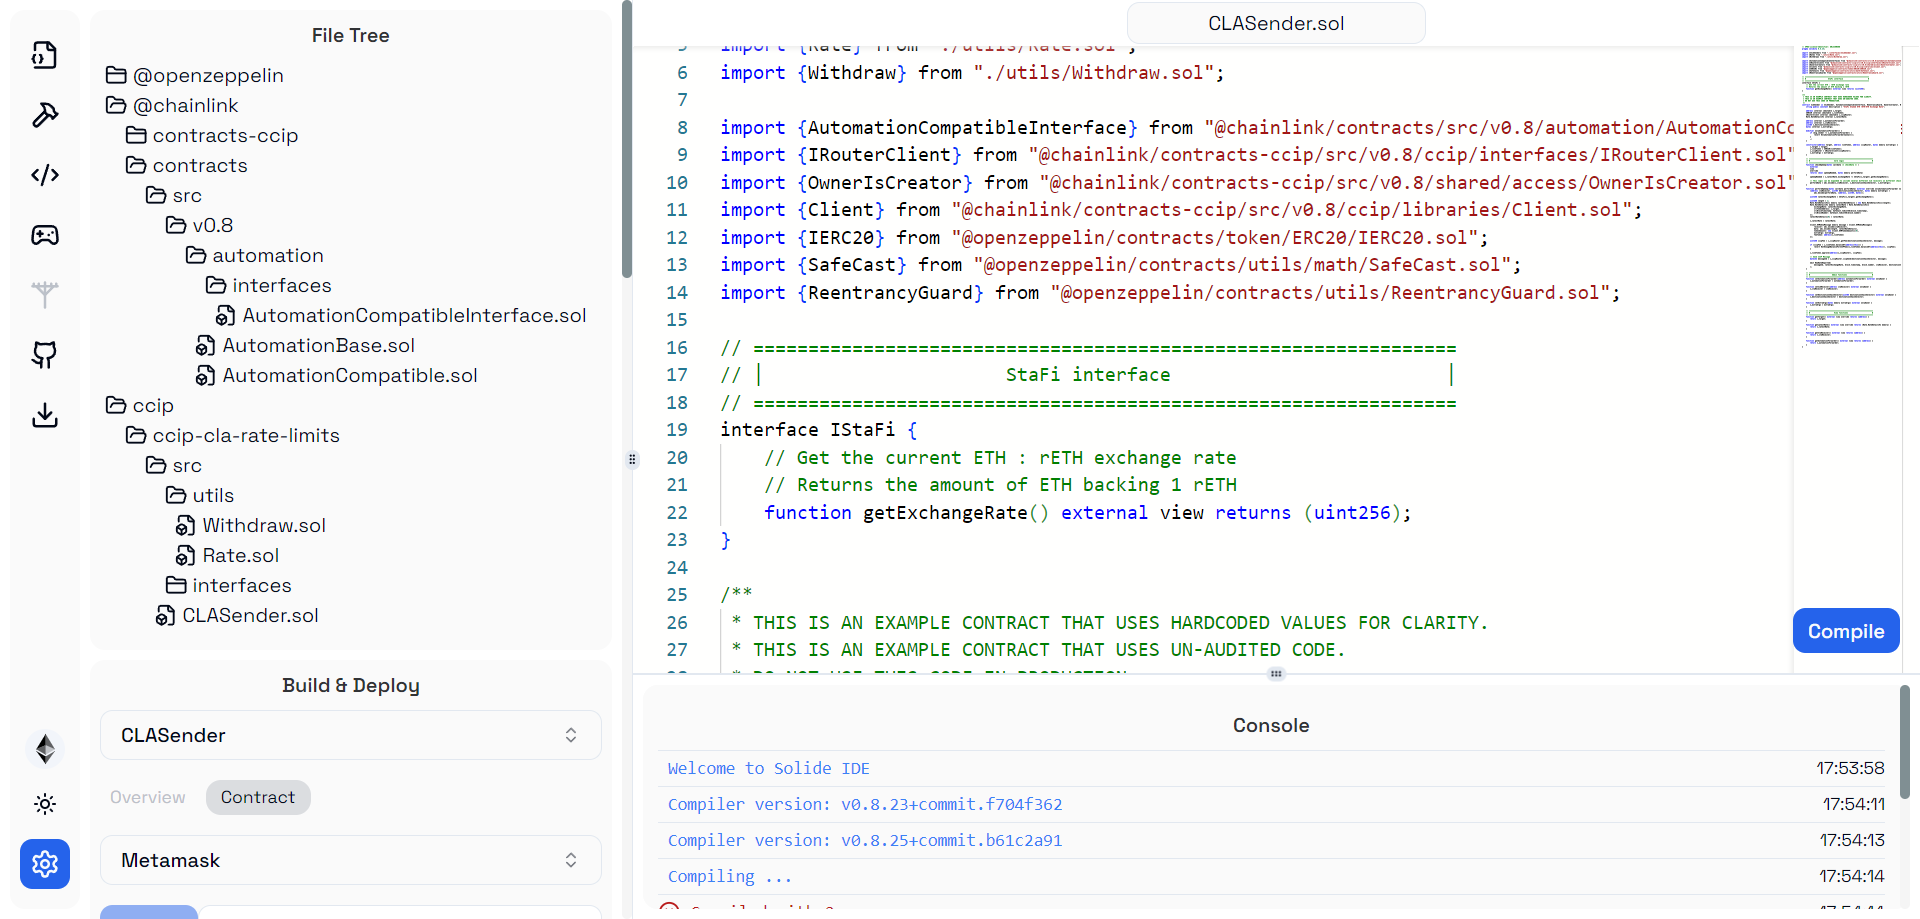Viewport: 1920px width, 919px height.
Task: Open CLASender.sol from file tree
Action: [x=250, y=615]
